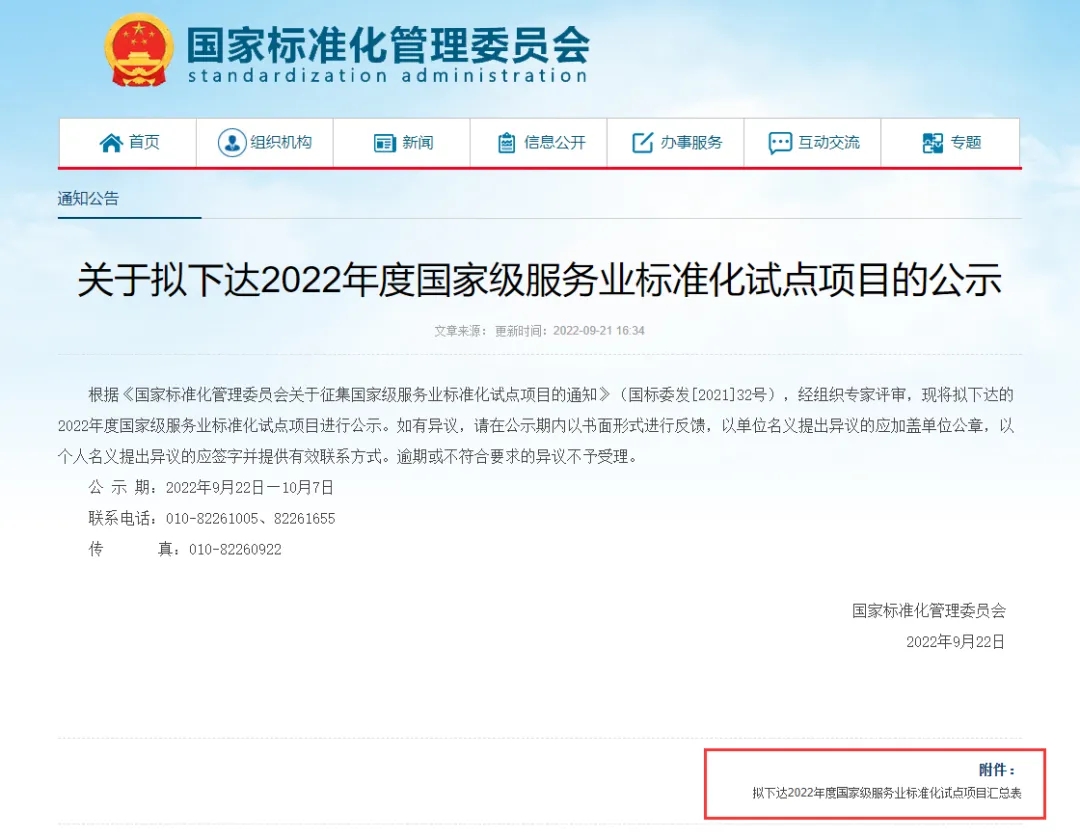The width and height of the screenshot is (1080, 838).
Task: Click the 国家标准化管理委员会 site title
Action: [x=388, y=45]
